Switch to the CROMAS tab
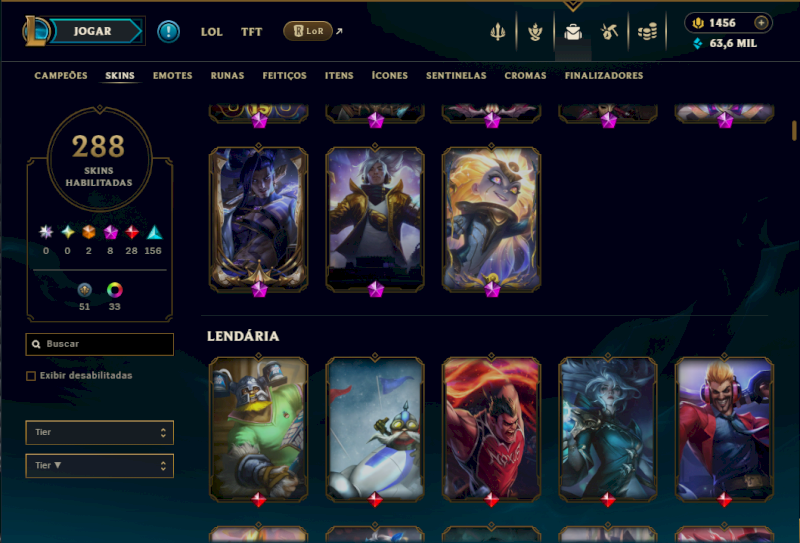 [x=525, y=76]
